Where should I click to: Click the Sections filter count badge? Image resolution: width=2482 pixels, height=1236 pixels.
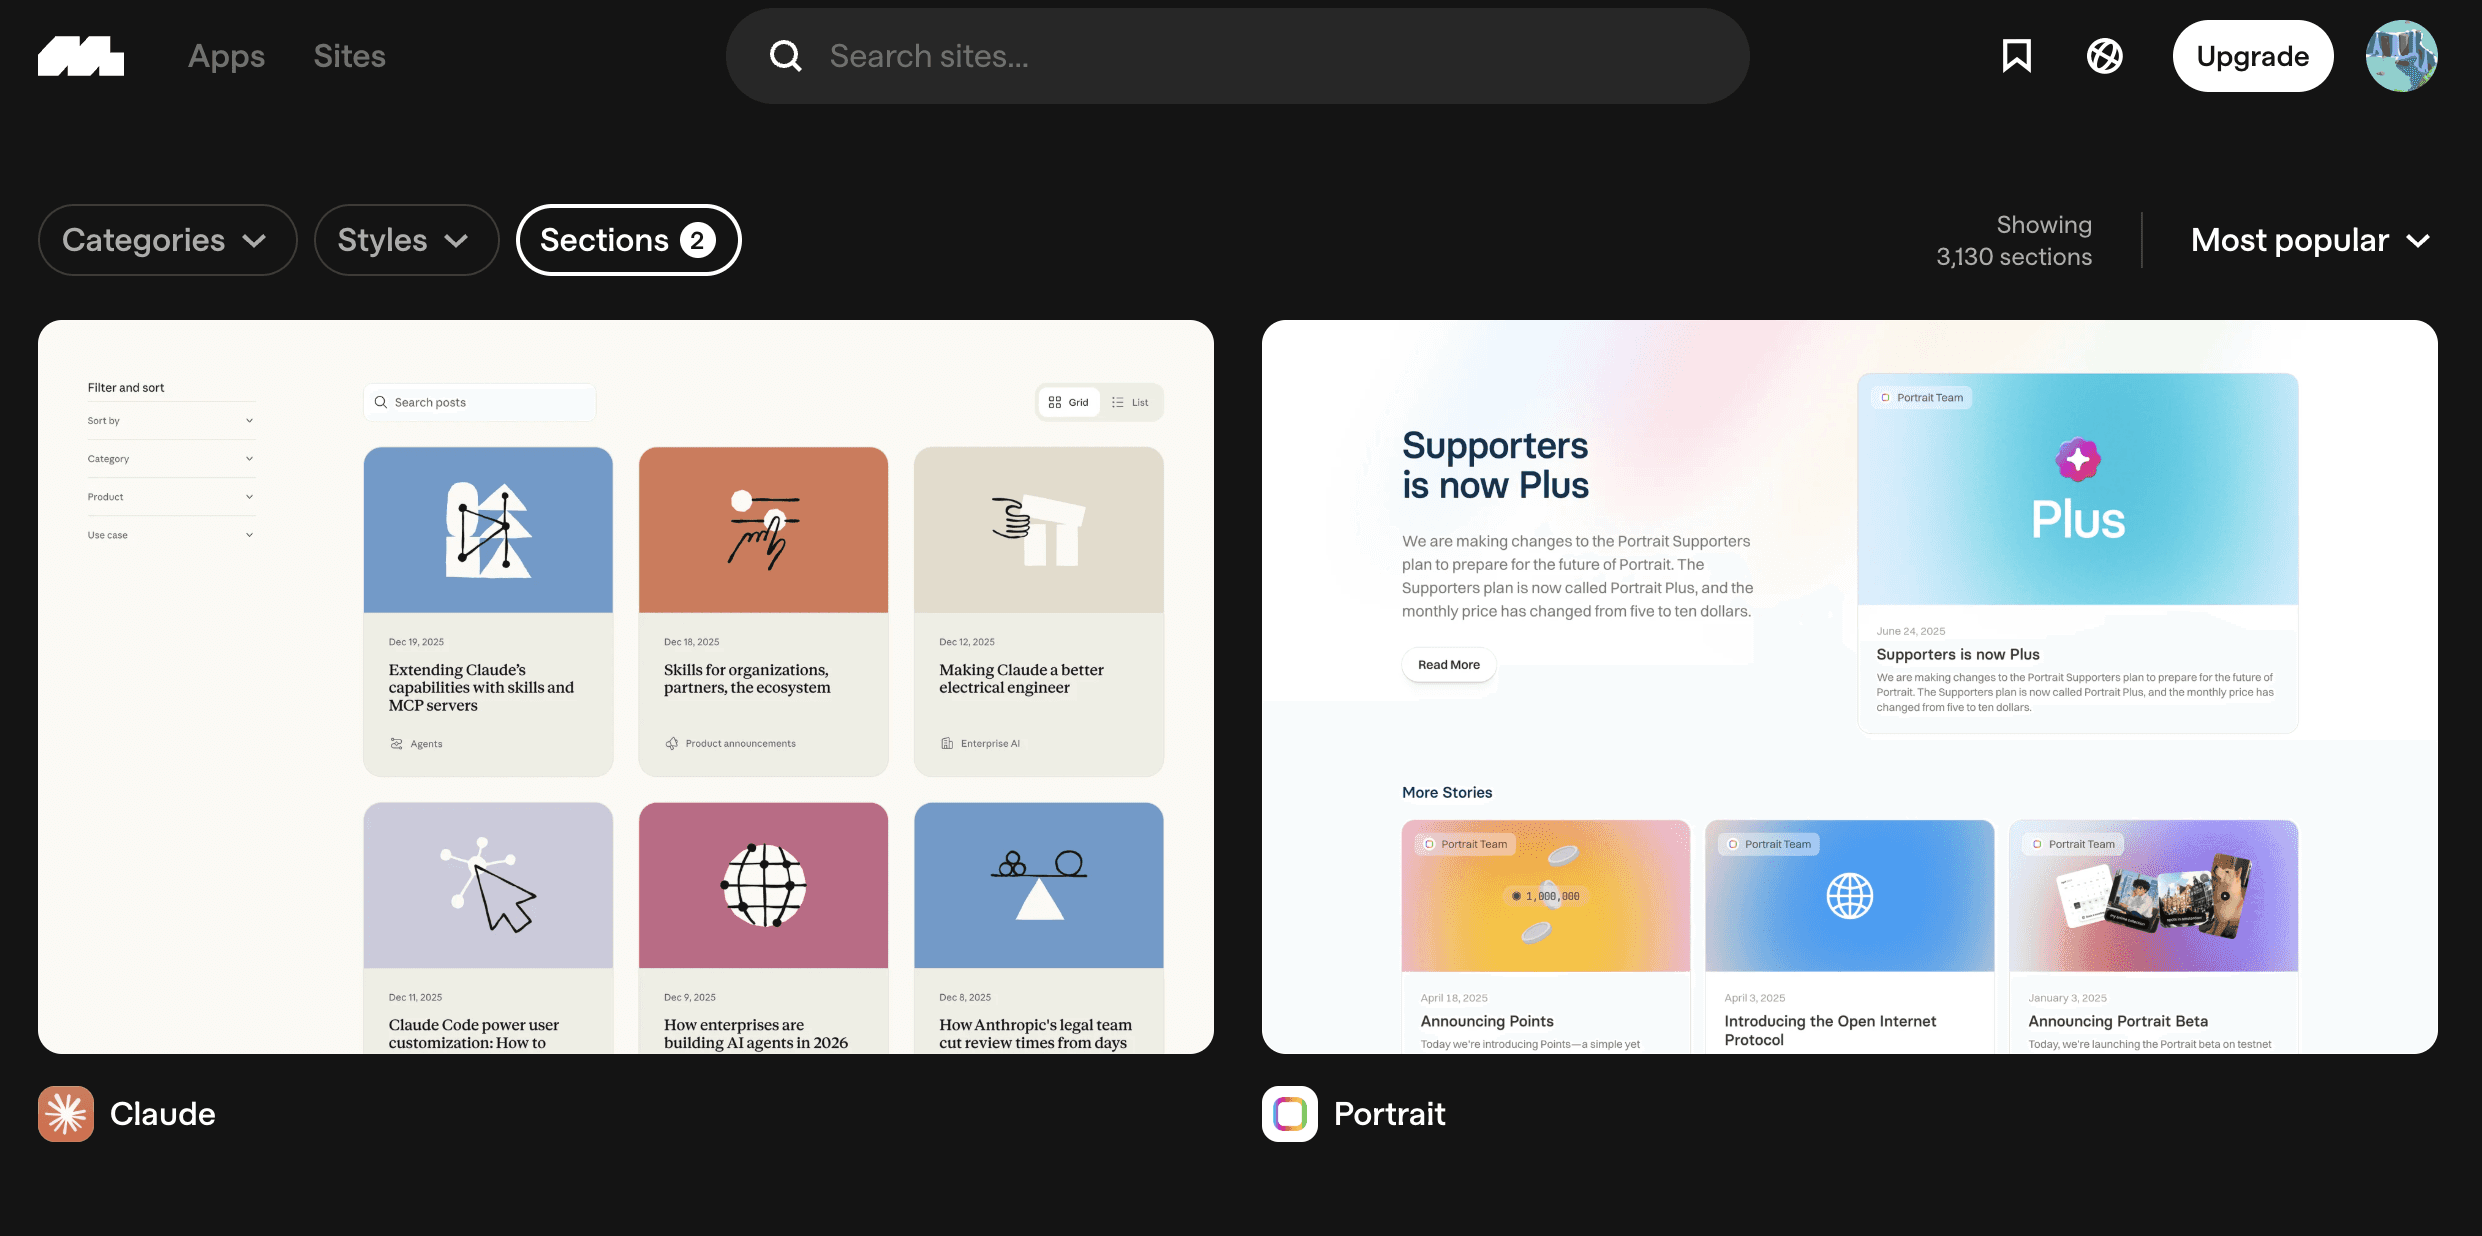pyautogui.click(x=697, y=240)
